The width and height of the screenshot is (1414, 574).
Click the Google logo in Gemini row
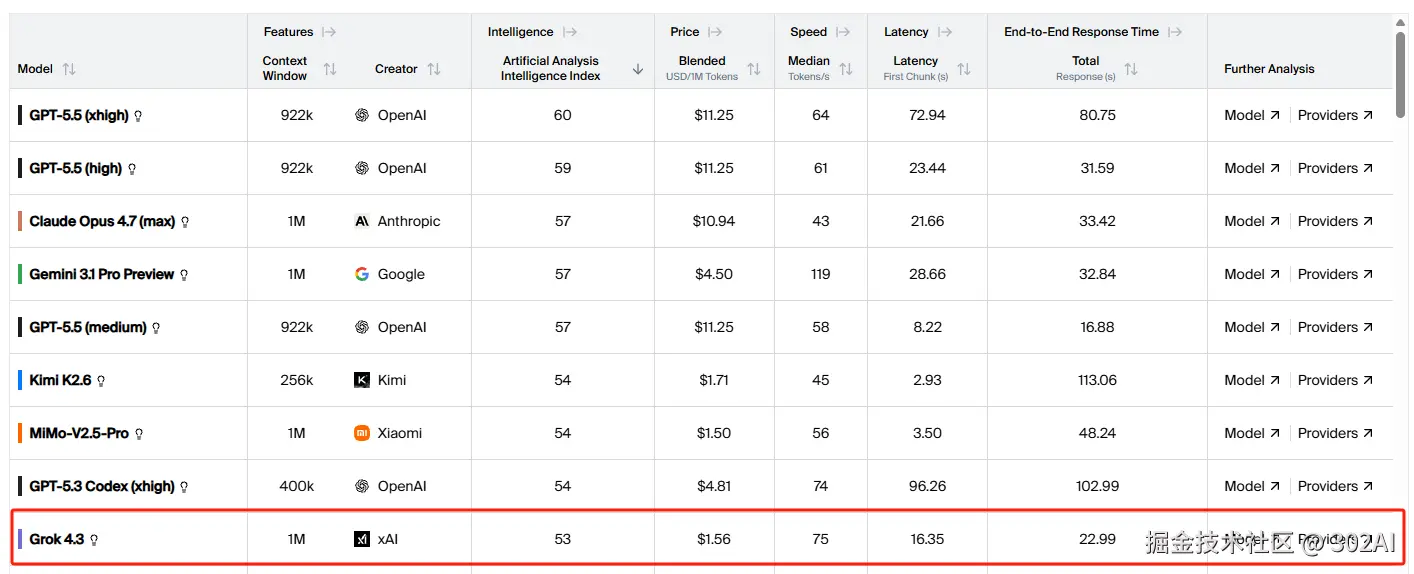click(362, 274)
